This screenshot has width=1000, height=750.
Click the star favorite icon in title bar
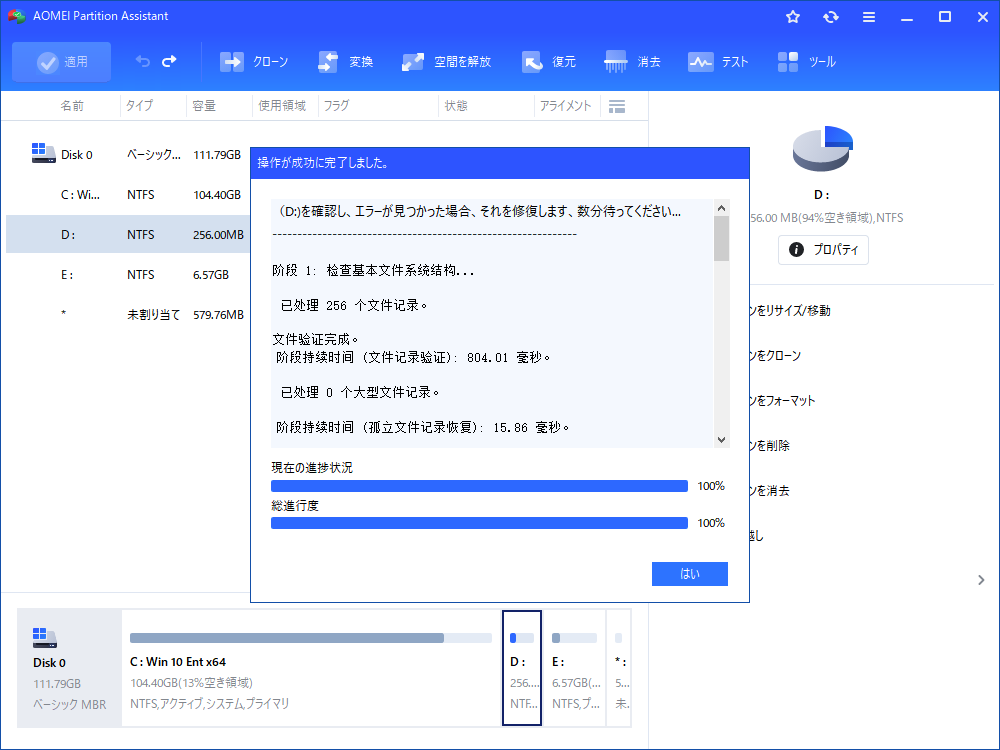click(793, 17)
